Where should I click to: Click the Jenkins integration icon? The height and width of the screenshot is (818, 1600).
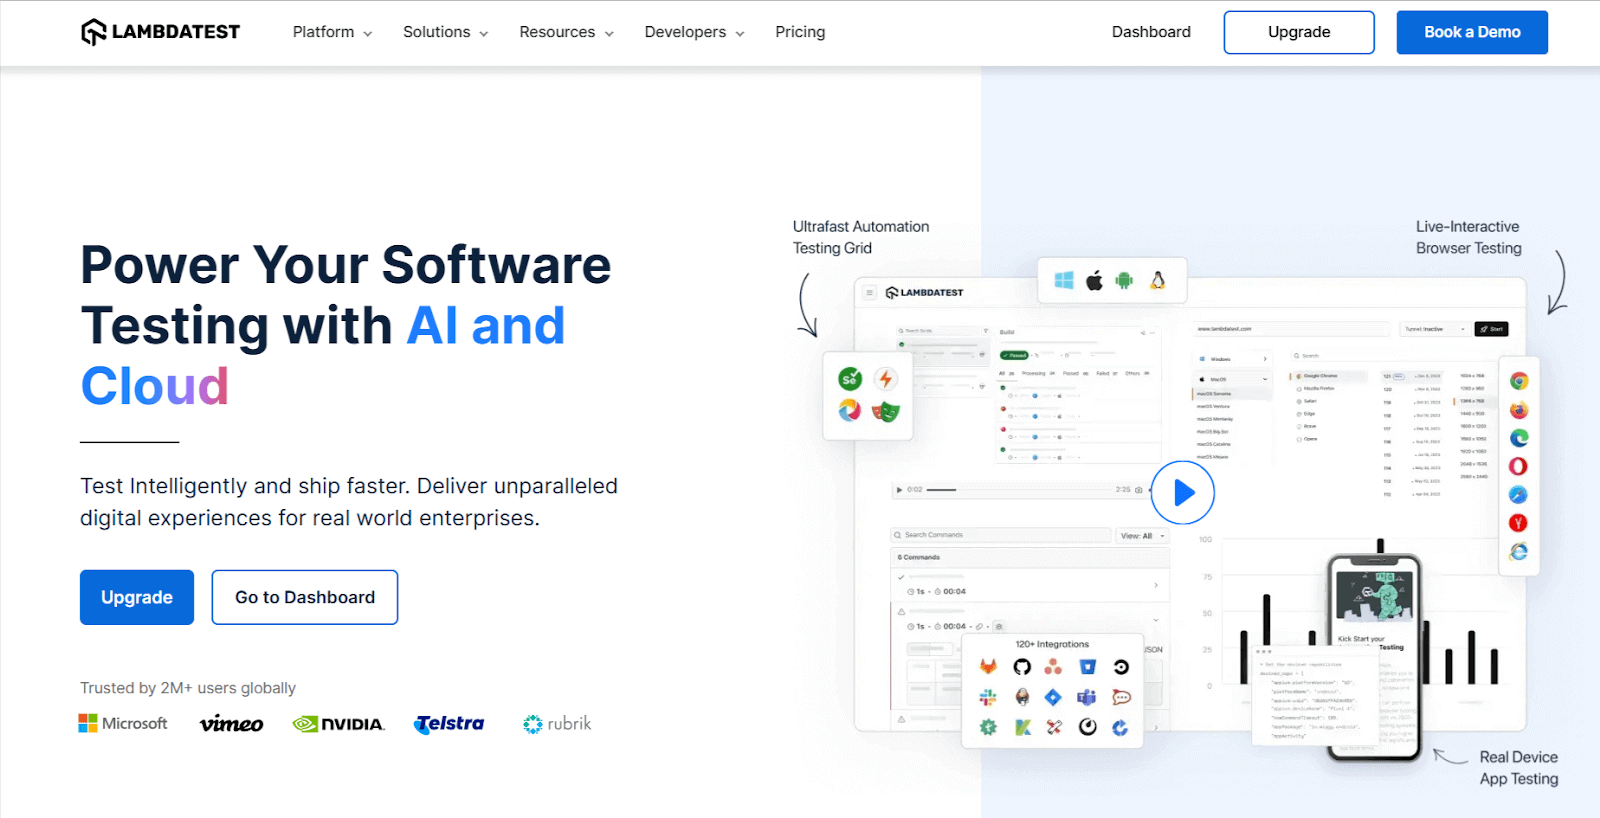tap(1022, 697)
